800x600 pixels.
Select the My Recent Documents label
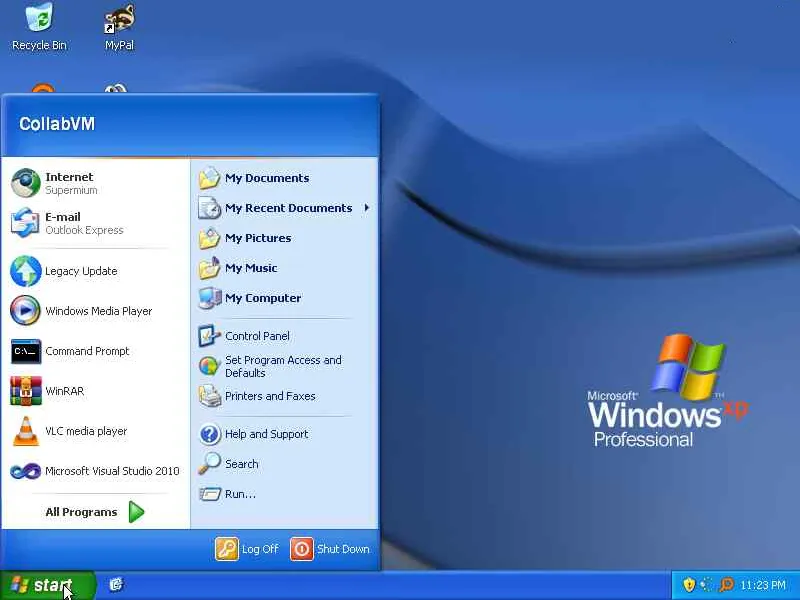click(289, 208)
